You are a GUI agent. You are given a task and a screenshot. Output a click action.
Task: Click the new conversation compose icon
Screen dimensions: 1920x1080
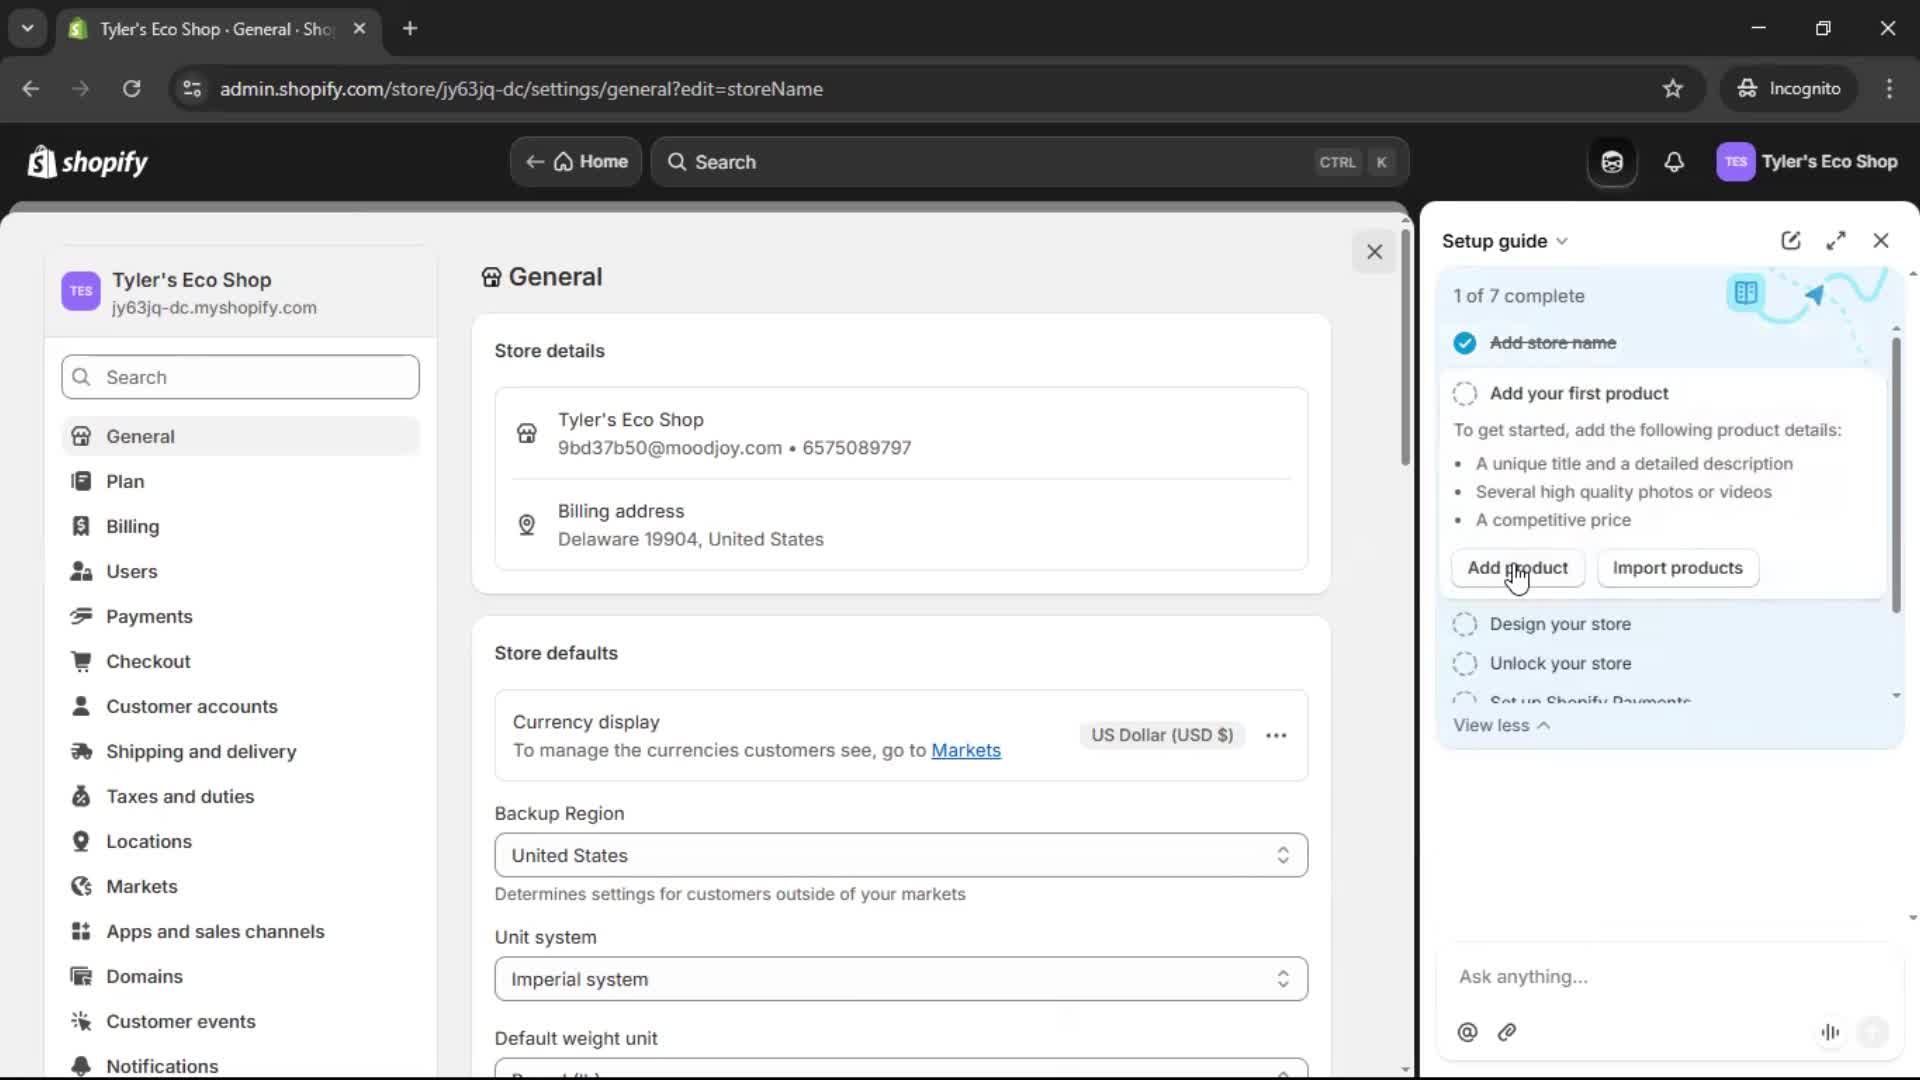coord(1790,241)
